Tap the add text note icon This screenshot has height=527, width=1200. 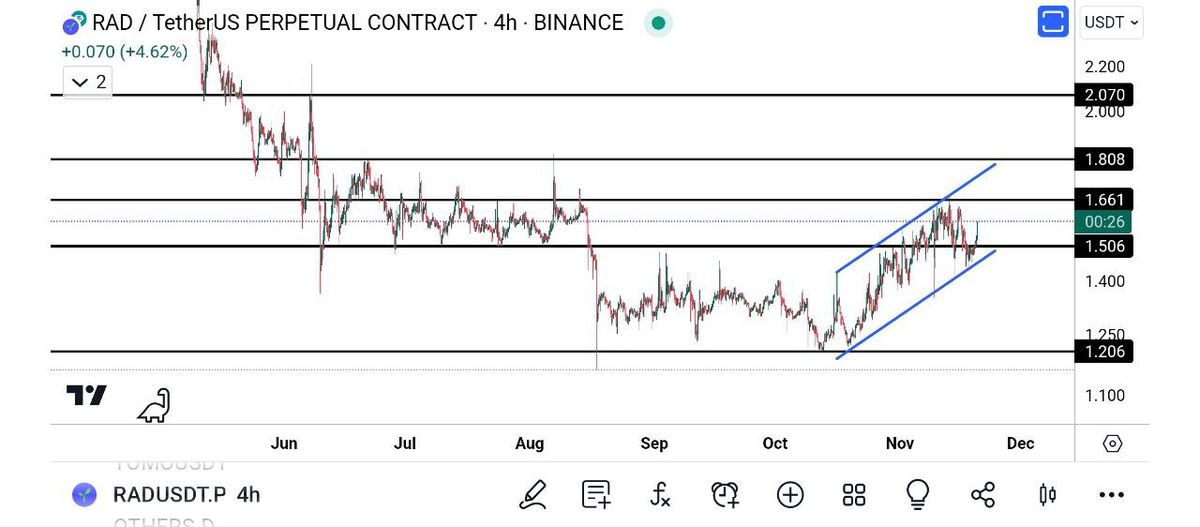click(597, 494)
